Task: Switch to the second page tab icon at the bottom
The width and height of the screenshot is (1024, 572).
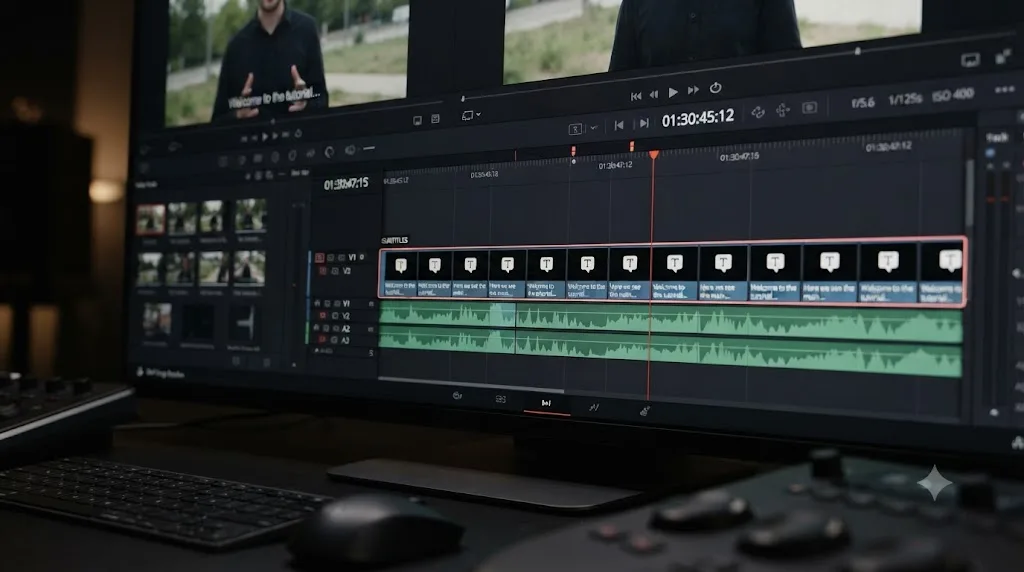Action: click(500, 399)
